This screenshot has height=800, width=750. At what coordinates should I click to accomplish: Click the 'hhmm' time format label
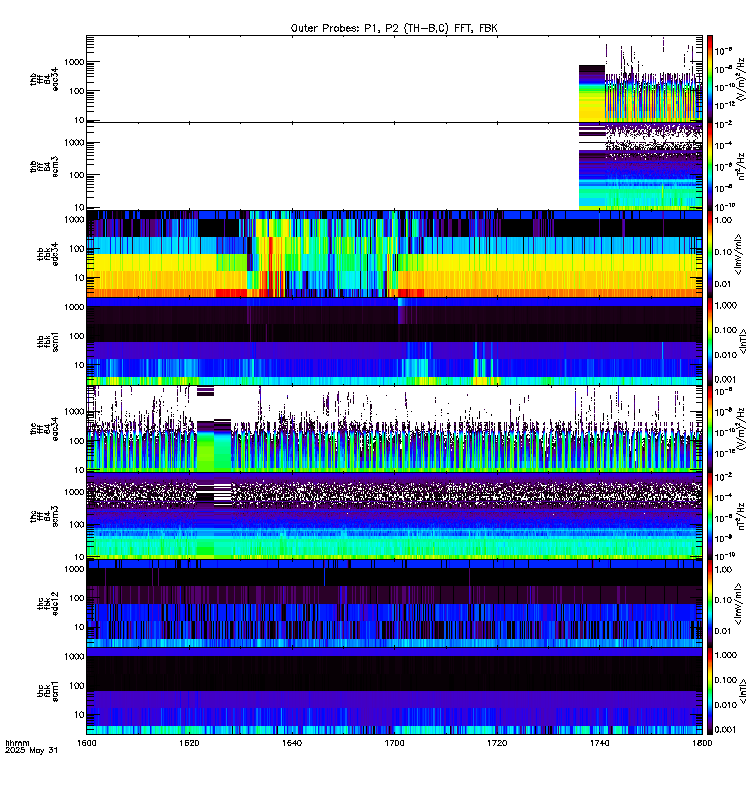tap(17, 743)
